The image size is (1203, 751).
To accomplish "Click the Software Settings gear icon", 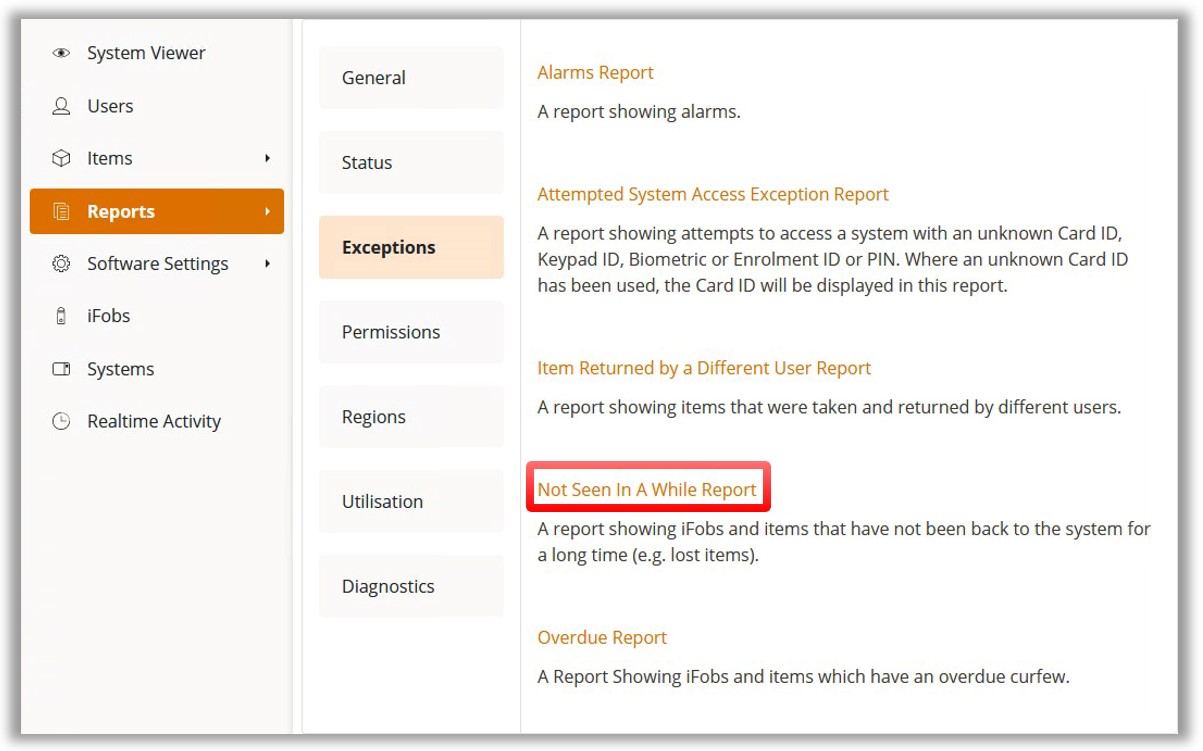I will [61, 264].
